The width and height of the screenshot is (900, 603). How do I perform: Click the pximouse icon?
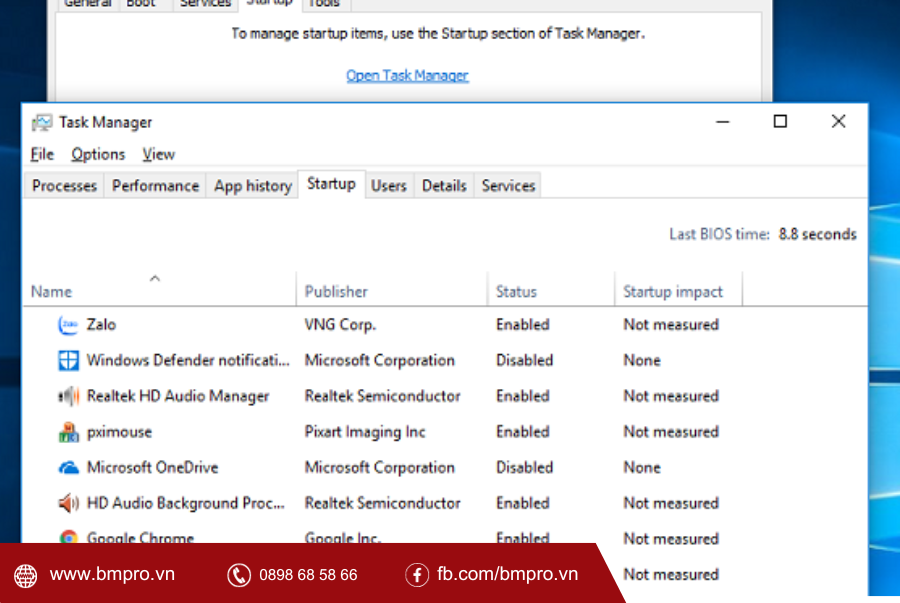point(68,432)
